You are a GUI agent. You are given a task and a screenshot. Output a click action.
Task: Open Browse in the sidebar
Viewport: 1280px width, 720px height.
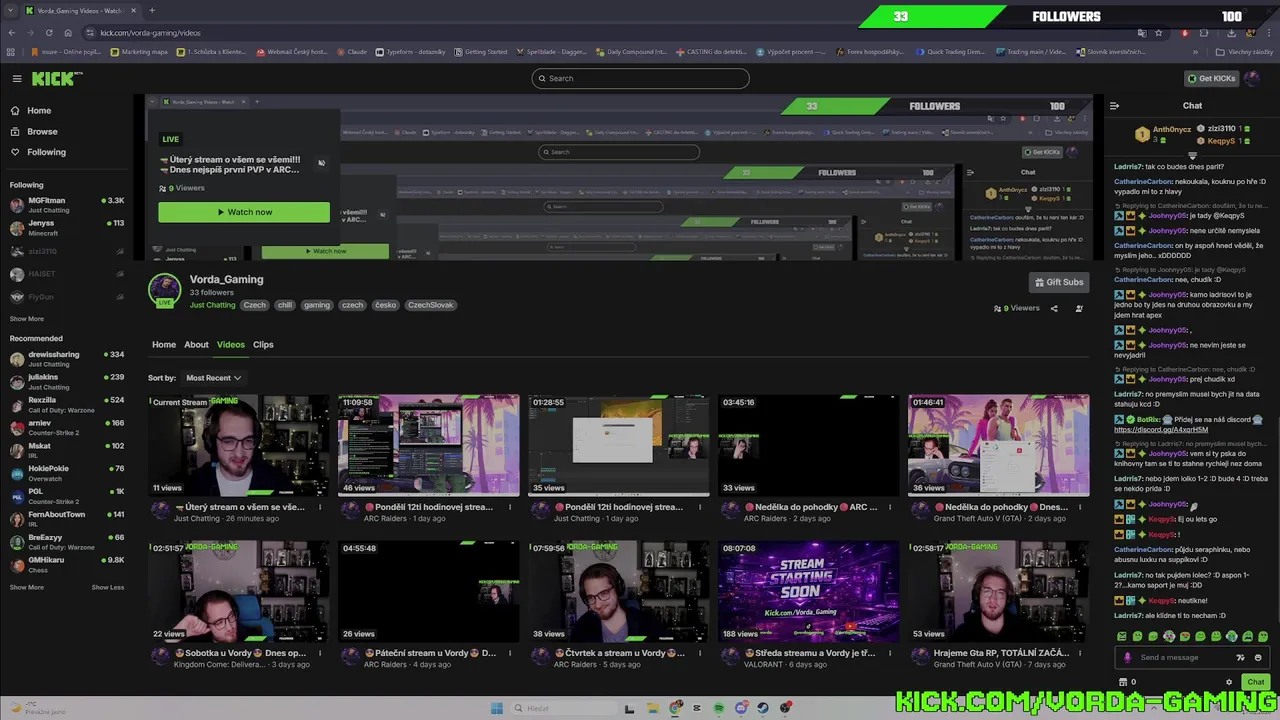click(42, 132)
